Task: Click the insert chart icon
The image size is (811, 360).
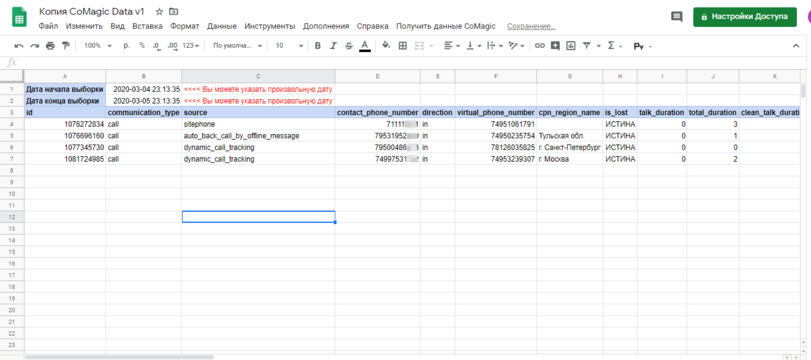Action: point(570,46)
